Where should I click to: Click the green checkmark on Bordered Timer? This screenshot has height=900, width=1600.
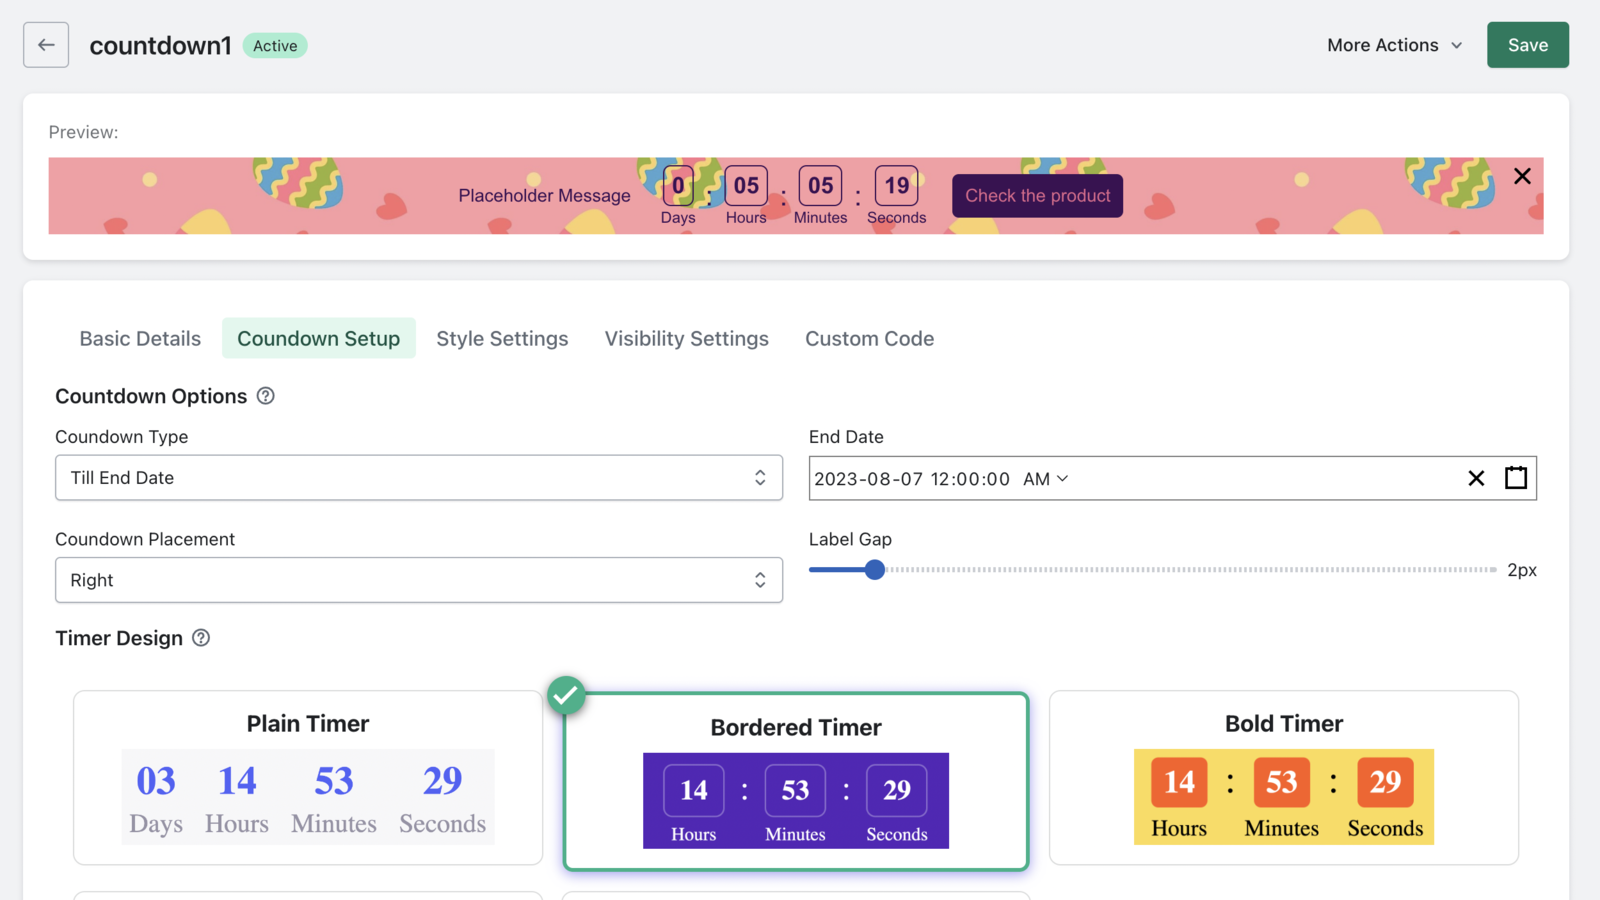click(566, 695)
